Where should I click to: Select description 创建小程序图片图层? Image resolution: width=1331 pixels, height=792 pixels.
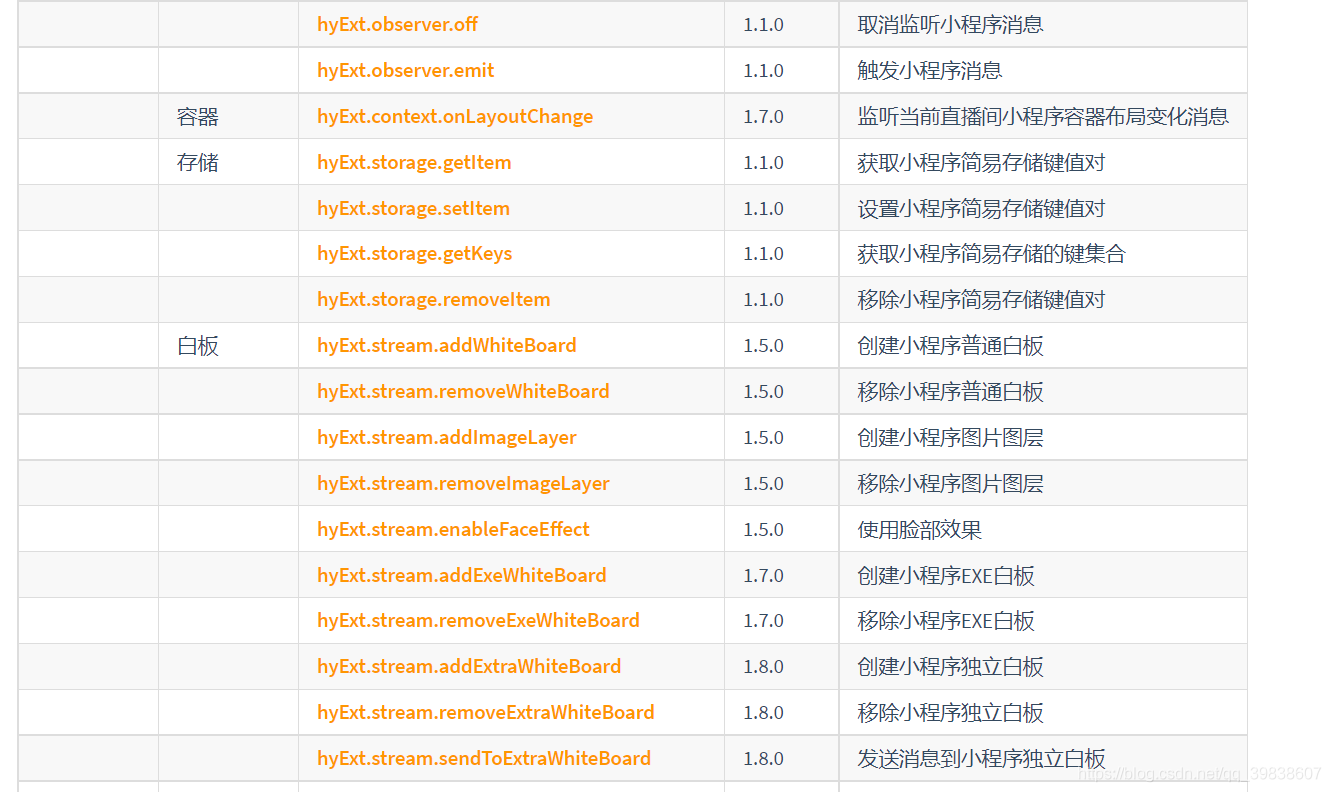pyautogui.click(x=951, y=437)
